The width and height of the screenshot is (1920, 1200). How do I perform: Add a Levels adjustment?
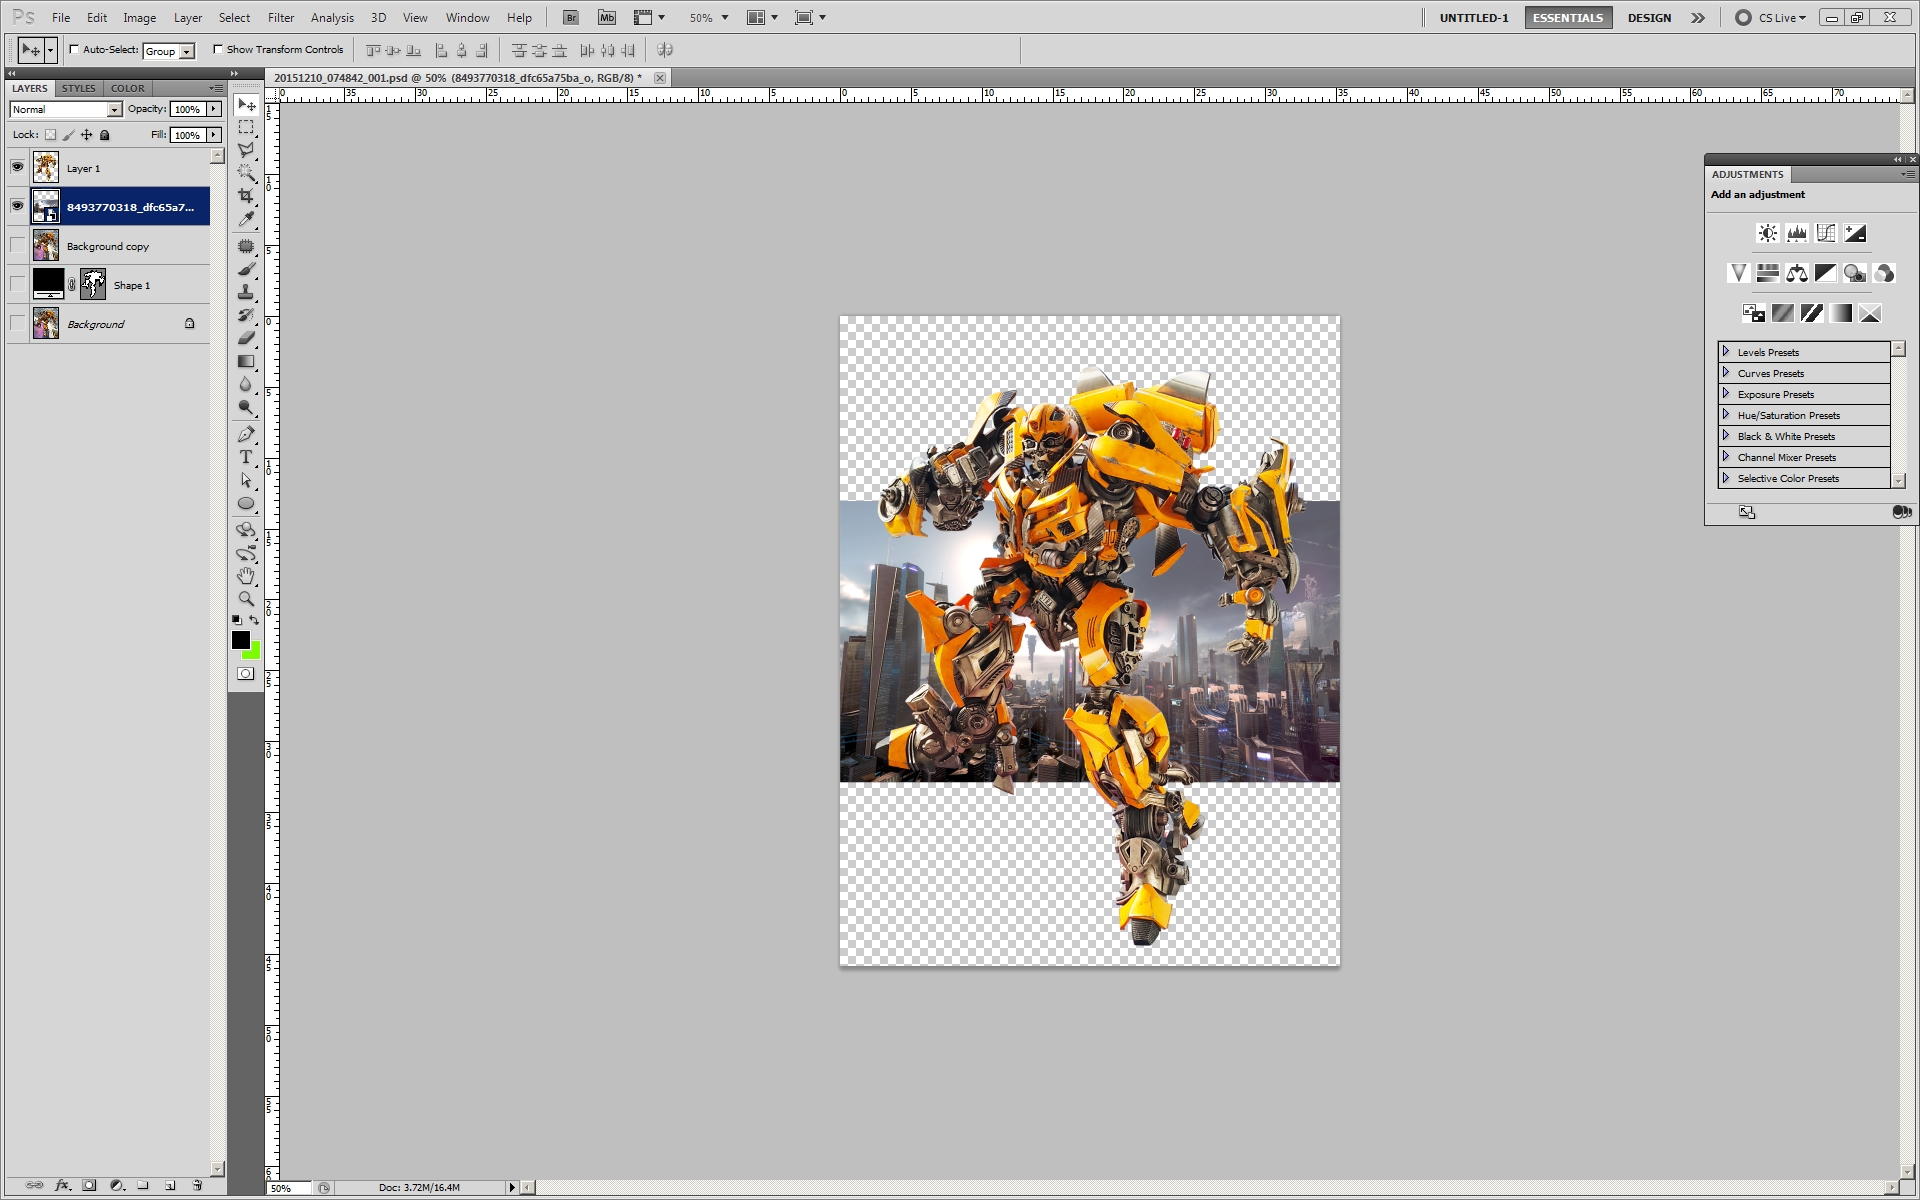click(x=1797, y=233)
